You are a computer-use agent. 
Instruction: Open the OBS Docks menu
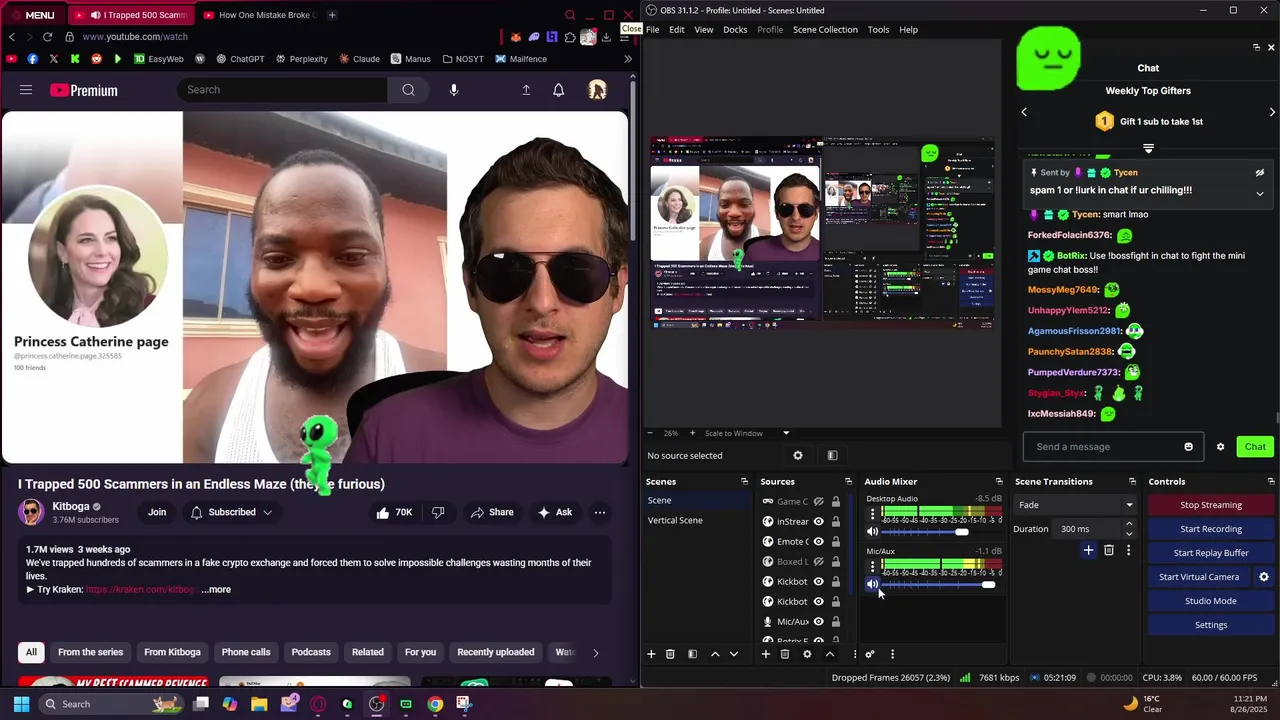(735, 30)
